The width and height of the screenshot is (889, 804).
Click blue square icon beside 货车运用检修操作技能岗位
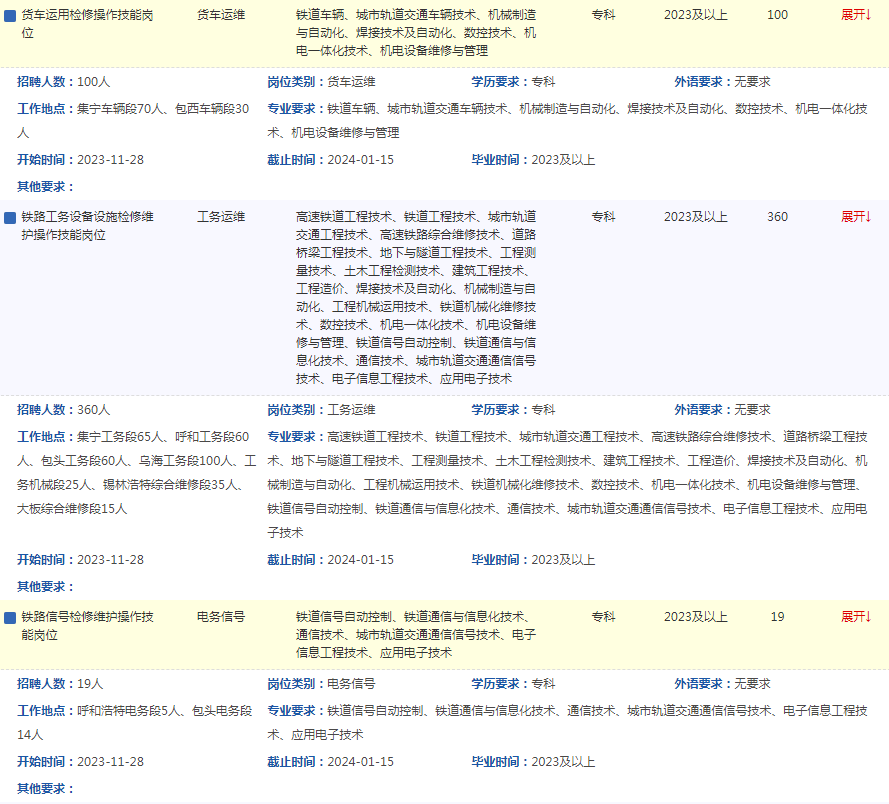11,17
